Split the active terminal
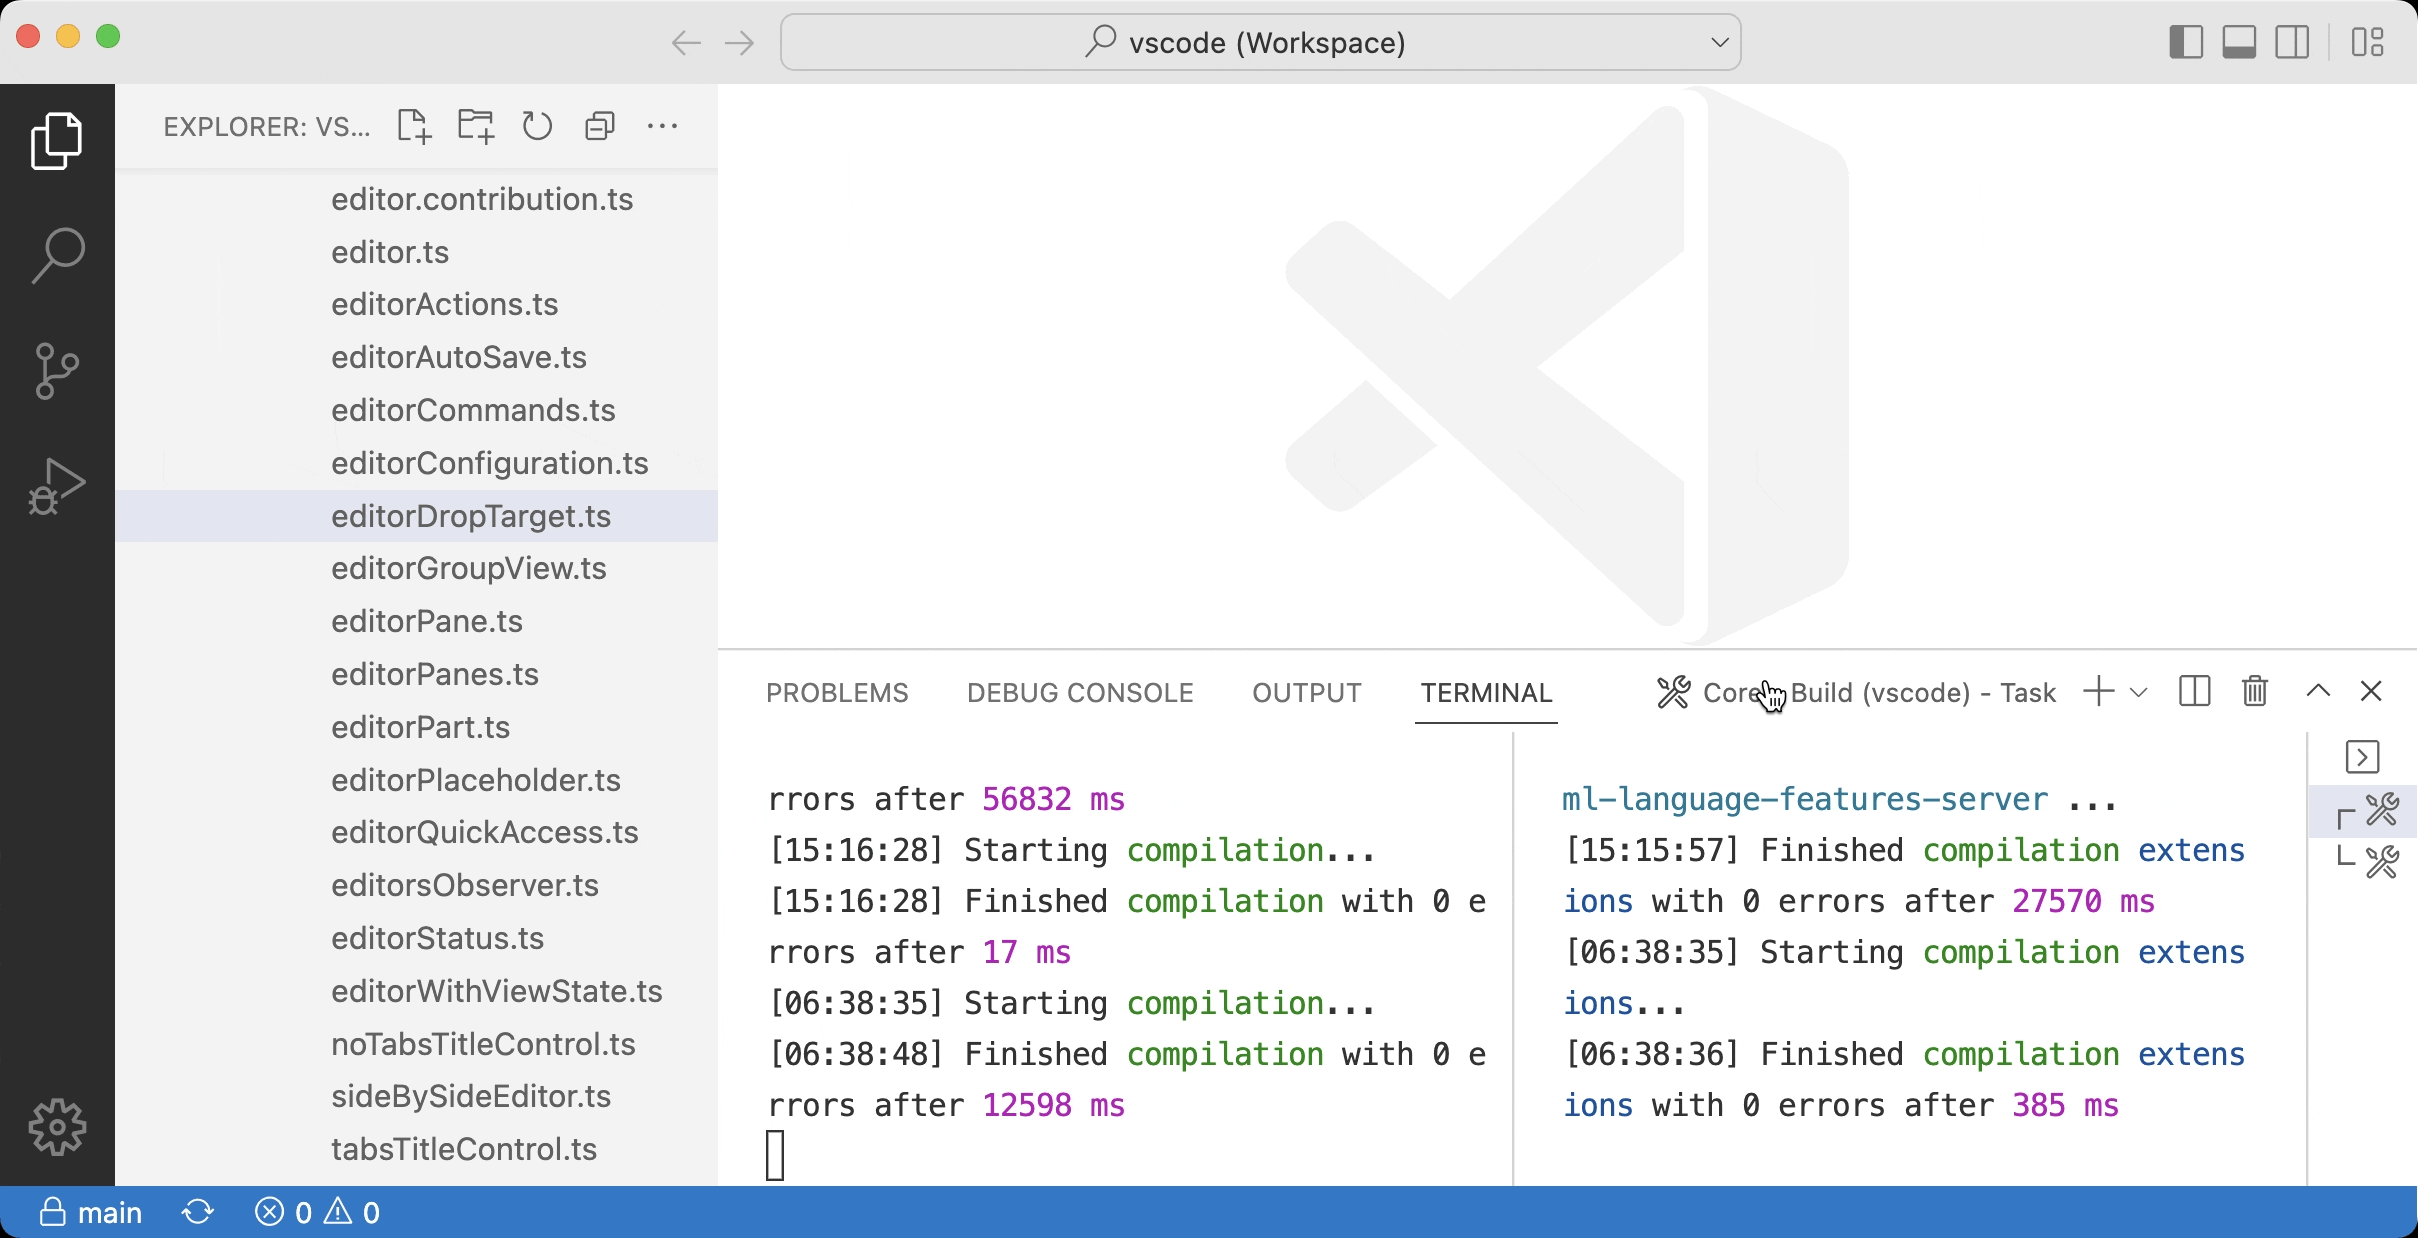The width and height of the screenshot is (2418, 1238). 2194,691
